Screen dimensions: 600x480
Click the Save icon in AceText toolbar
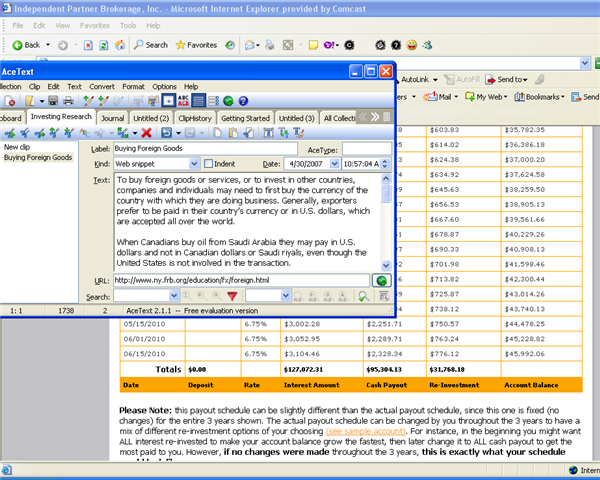click(53, 101)
